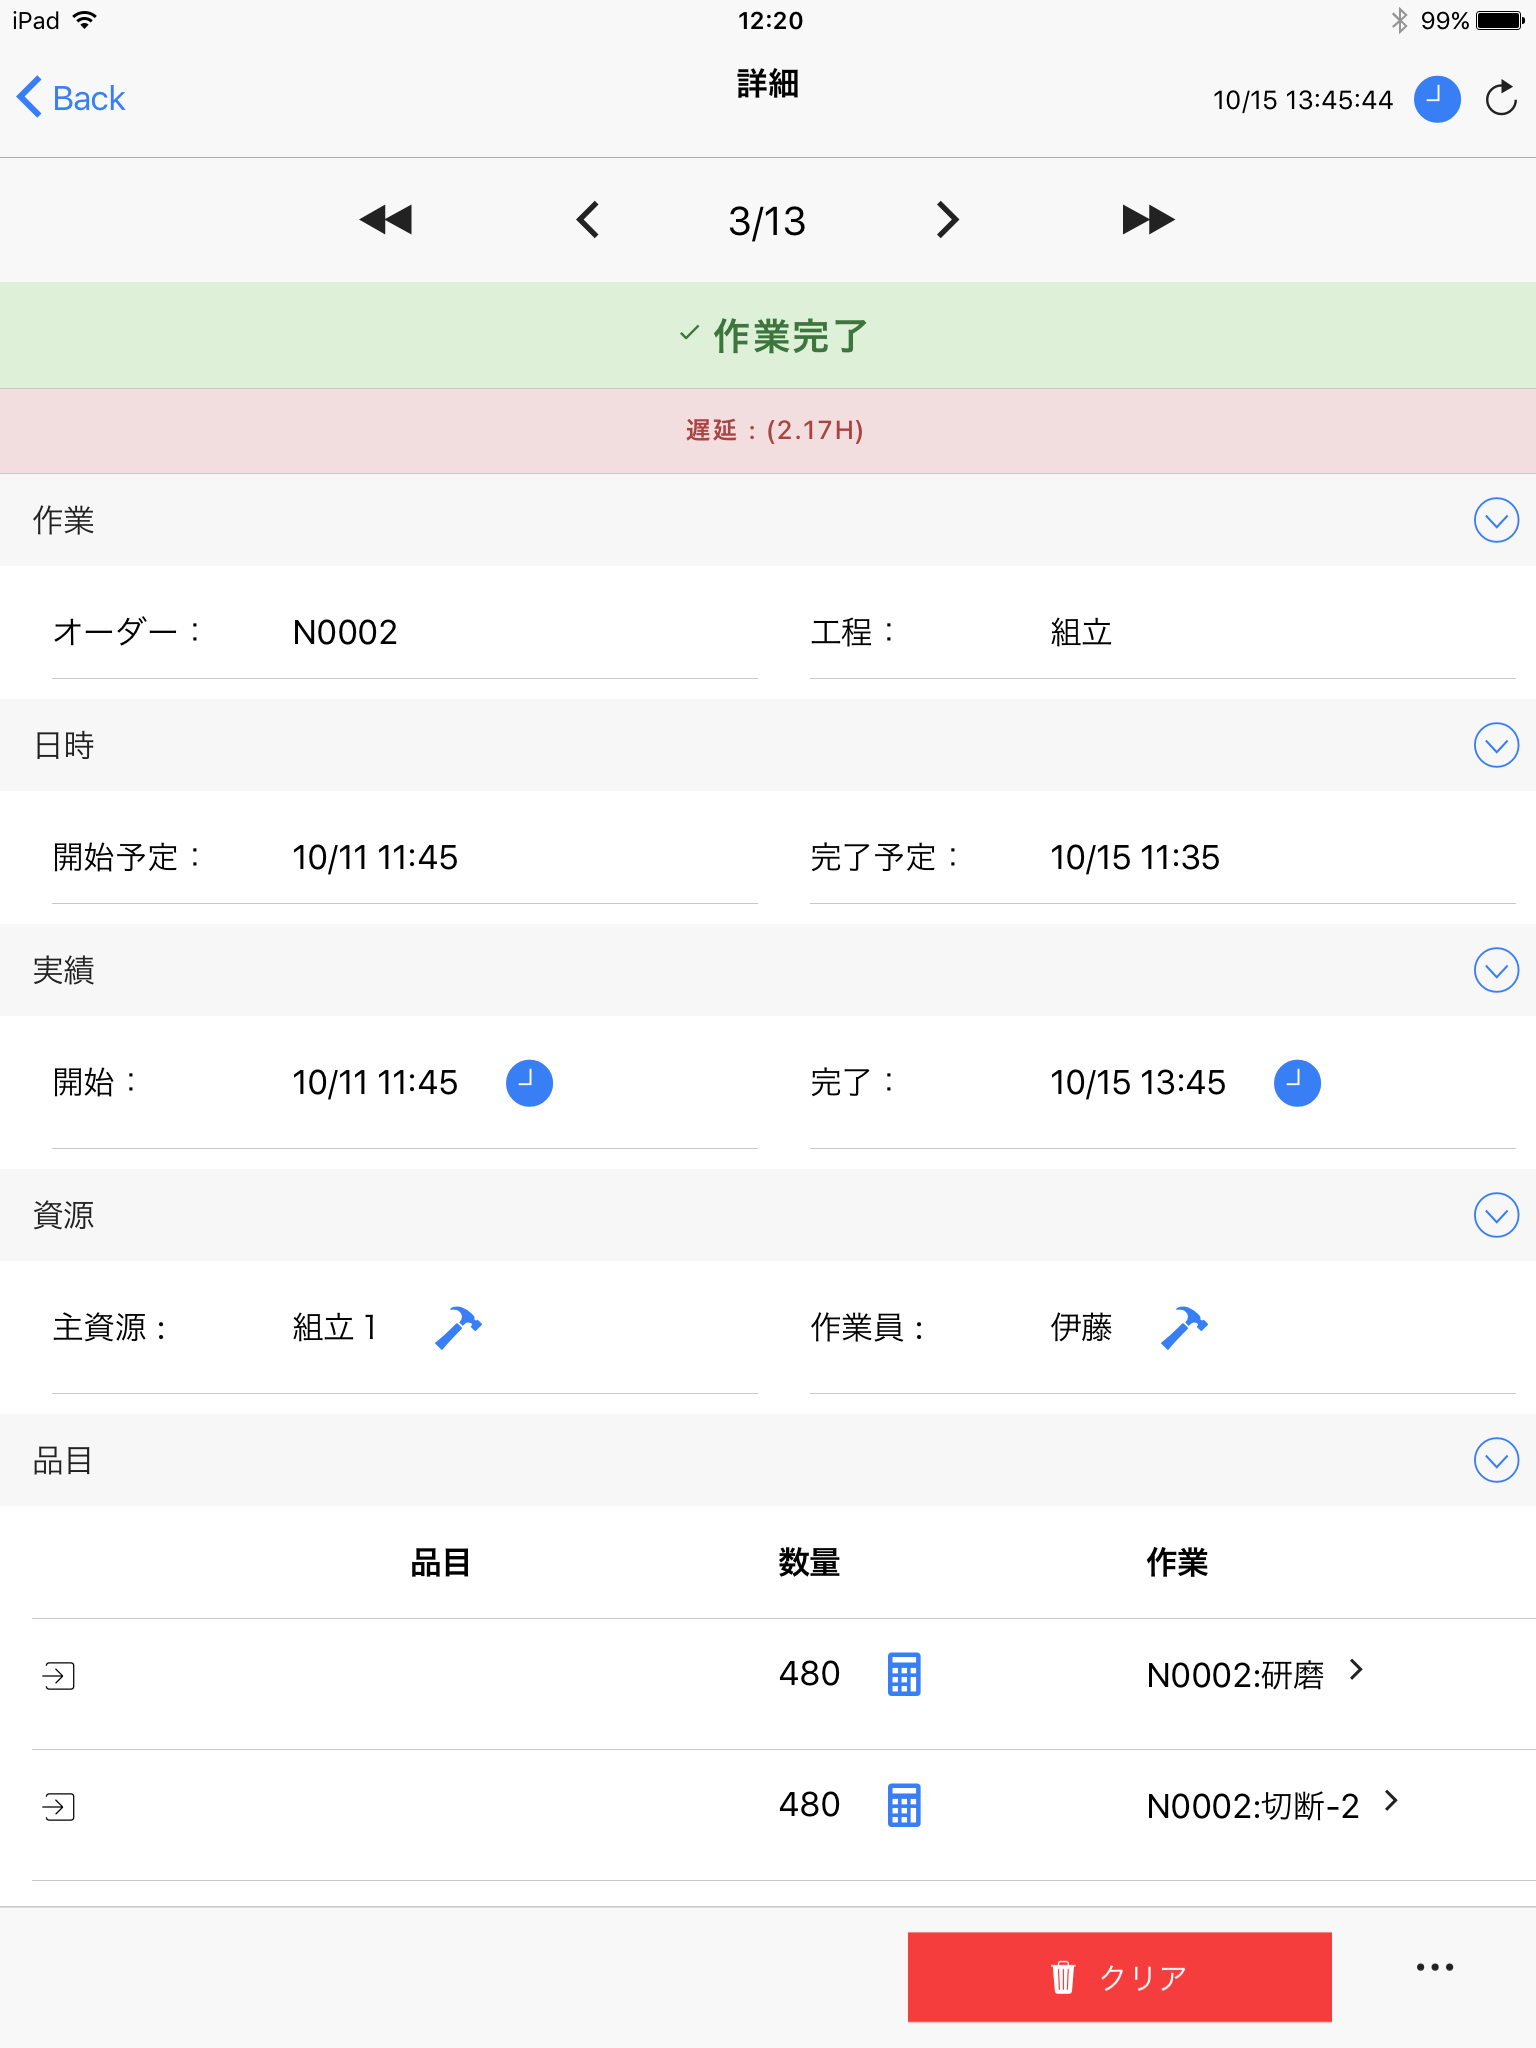Go Back to previous screen
Image resolution: width=1536 pixels, height=2048 pixels.
pos(71,98)
